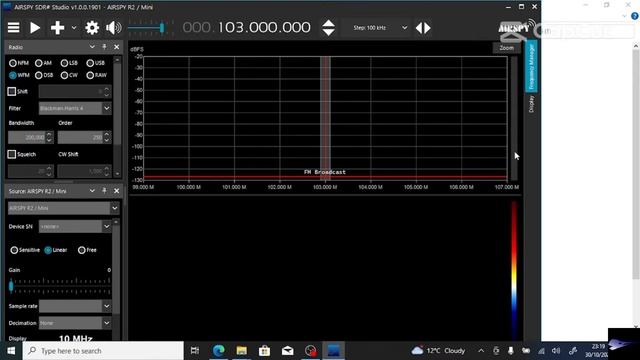The height and width of the screenshot is (360, 640).
Task: Select the DSB mode radio button
Action: coord(38,75)
